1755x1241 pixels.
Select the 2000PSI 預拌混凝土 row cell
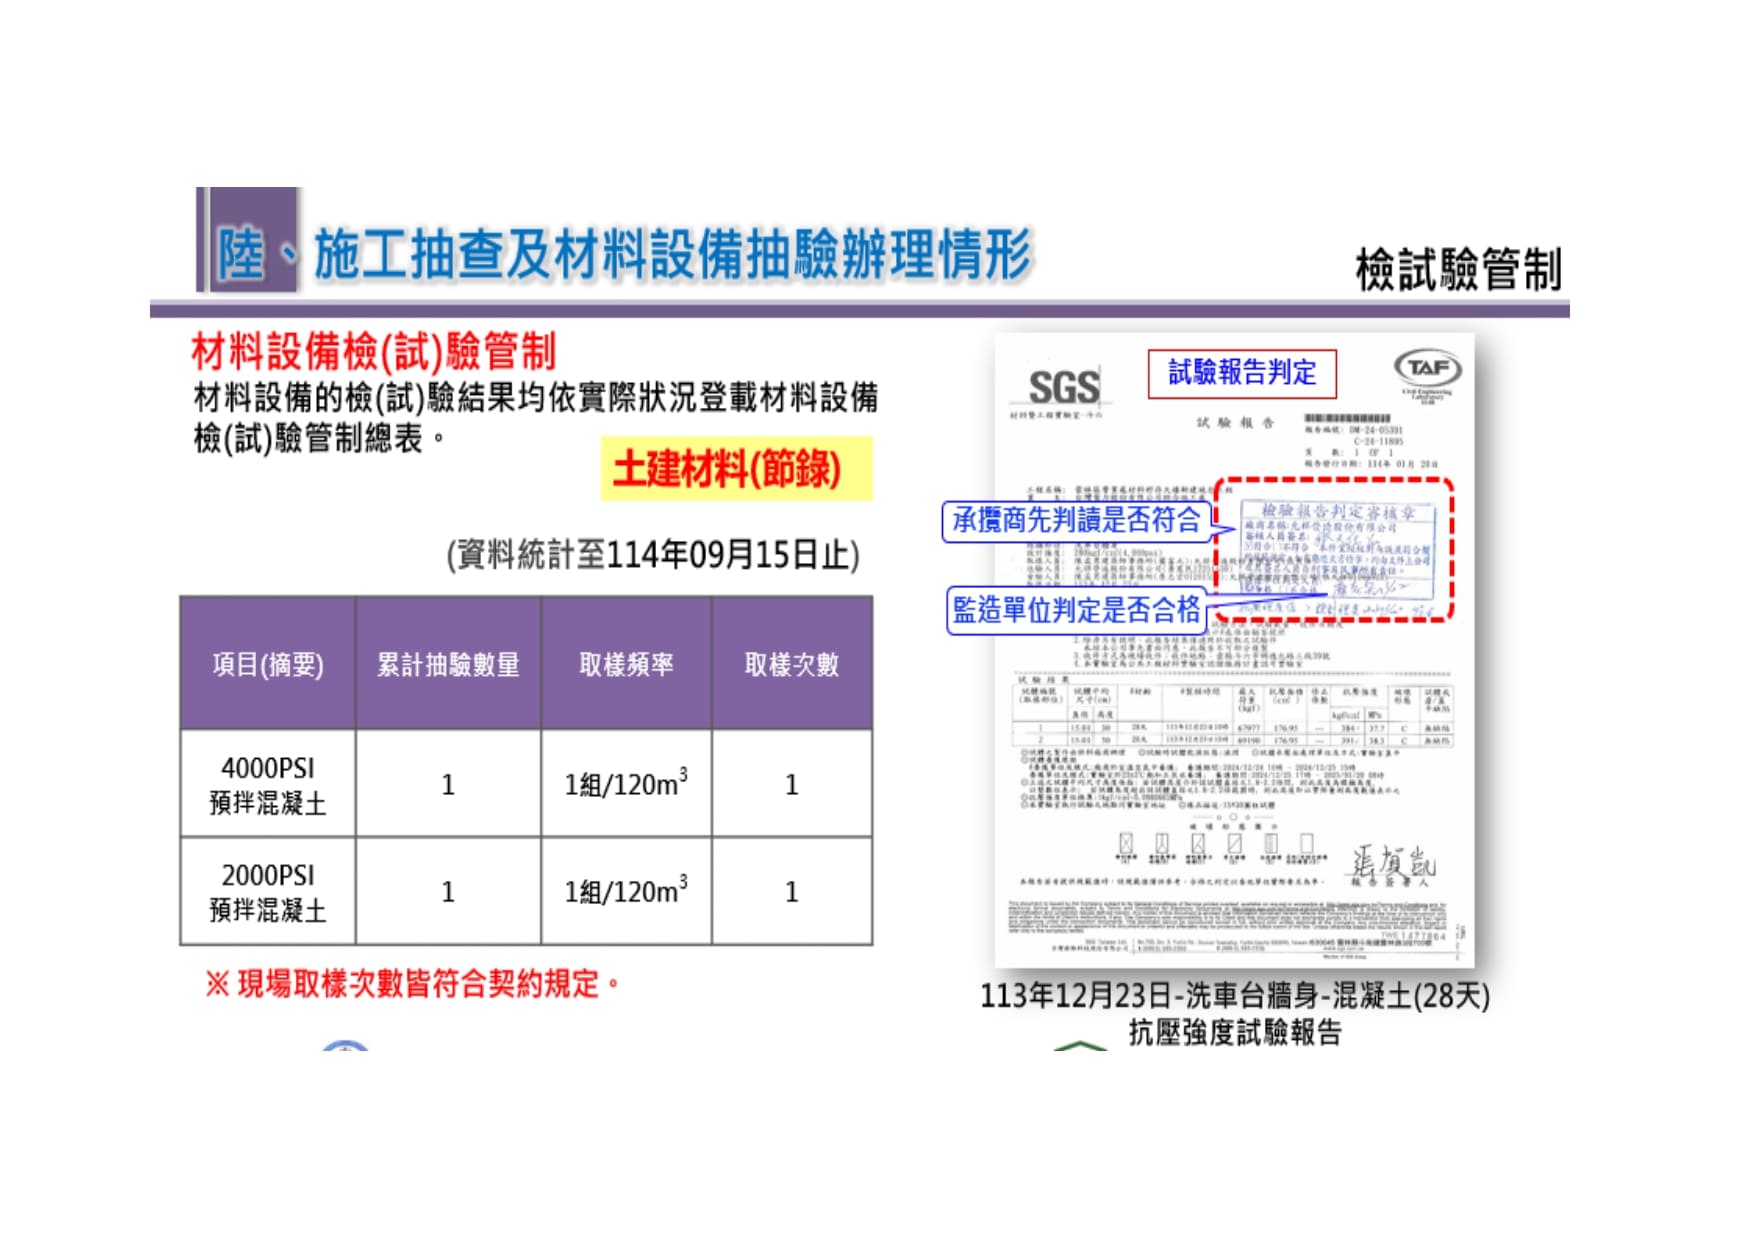(x=268, y=891)
